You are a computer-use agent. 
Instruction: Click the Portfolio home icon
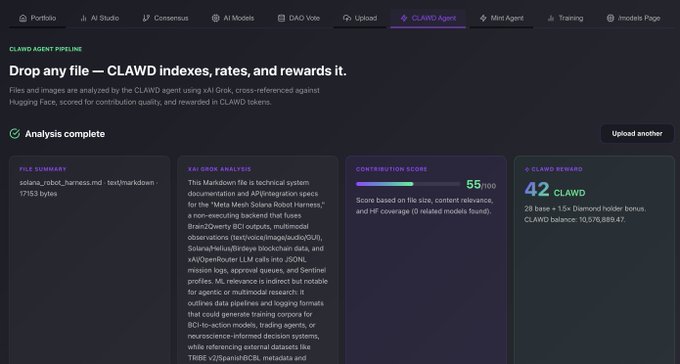23,18
